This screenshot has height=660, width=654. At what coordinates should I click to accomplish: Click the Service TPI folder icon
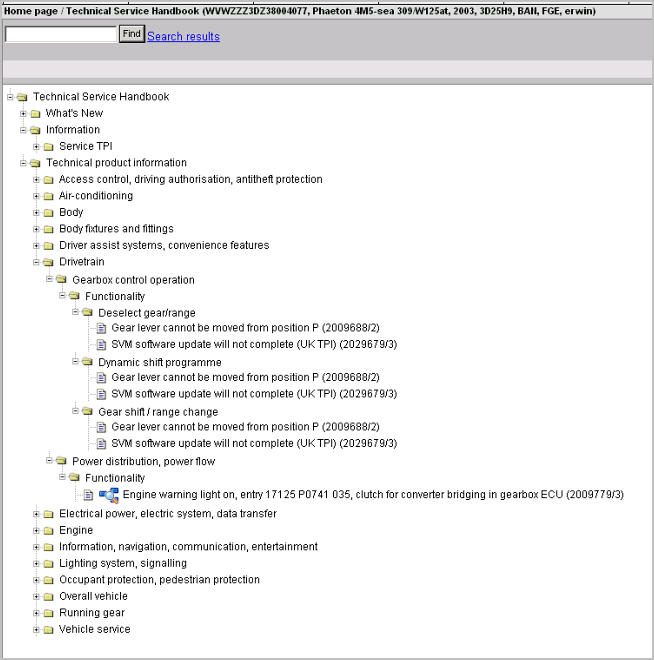click(49, 147)
